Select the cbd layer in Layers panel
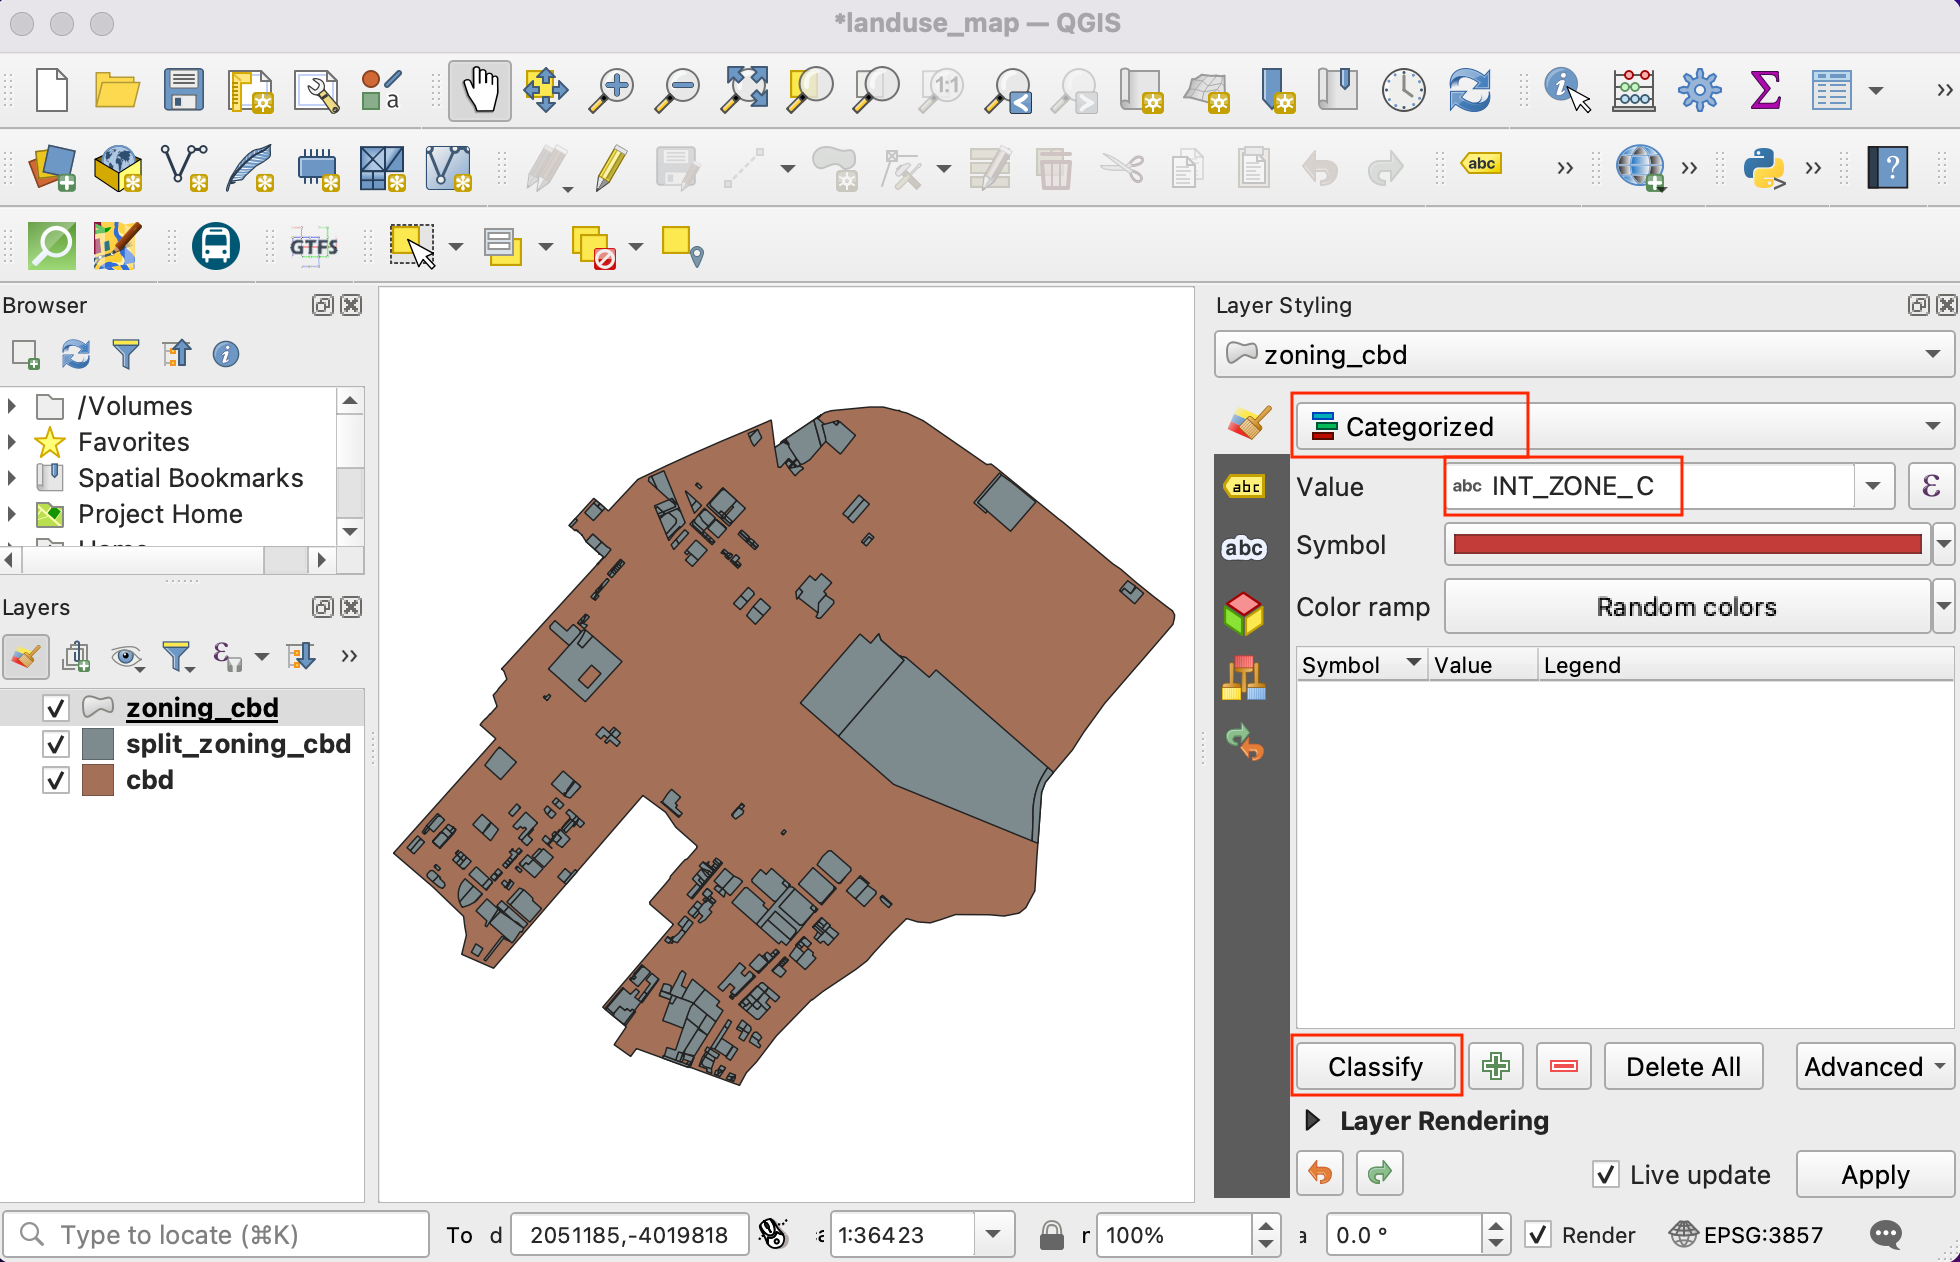The image size is (1960, 1262). coord(150,780)
